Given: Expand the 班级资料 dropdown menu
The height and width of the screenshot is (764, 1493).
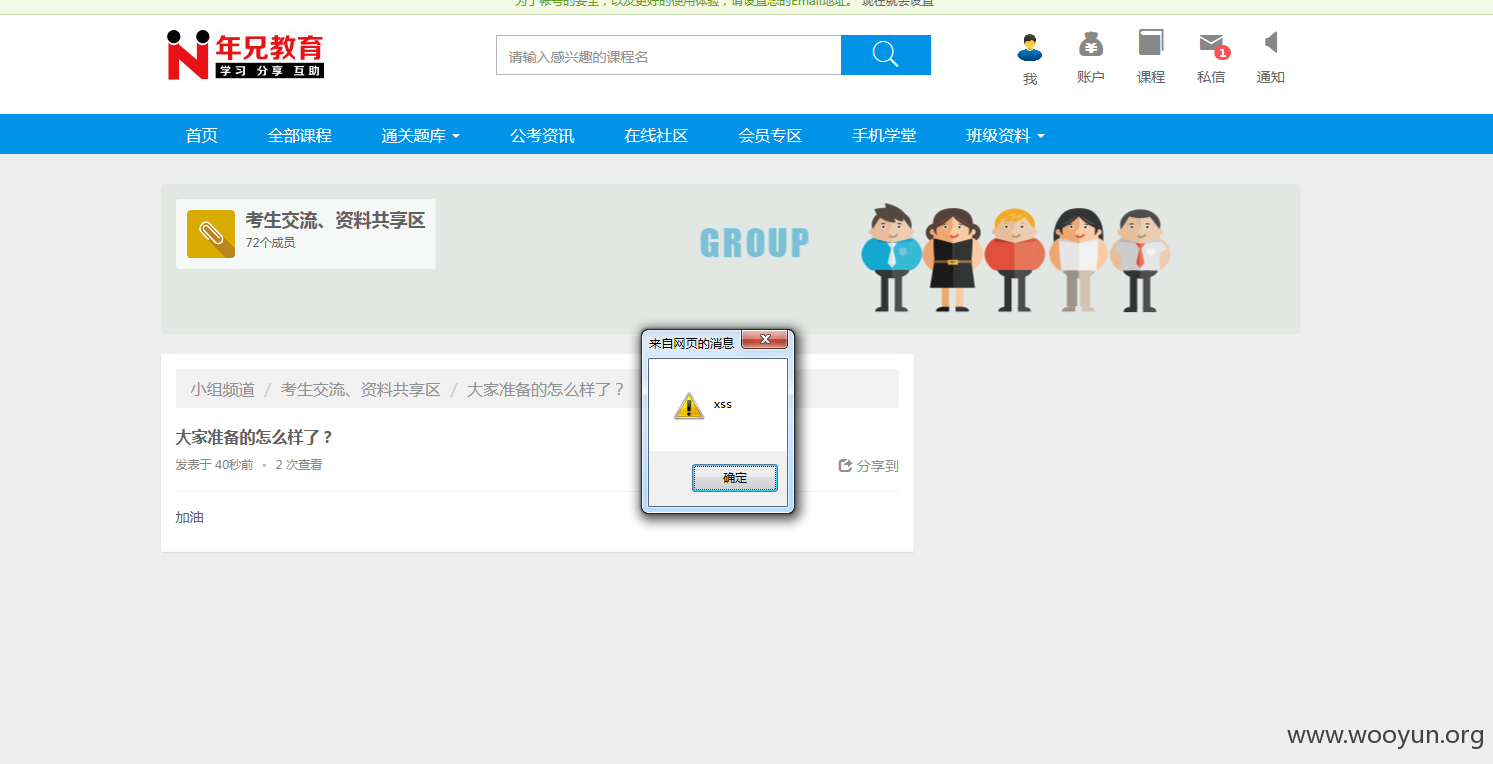Looking at the screenshot, I should [x=1005, y=135].
